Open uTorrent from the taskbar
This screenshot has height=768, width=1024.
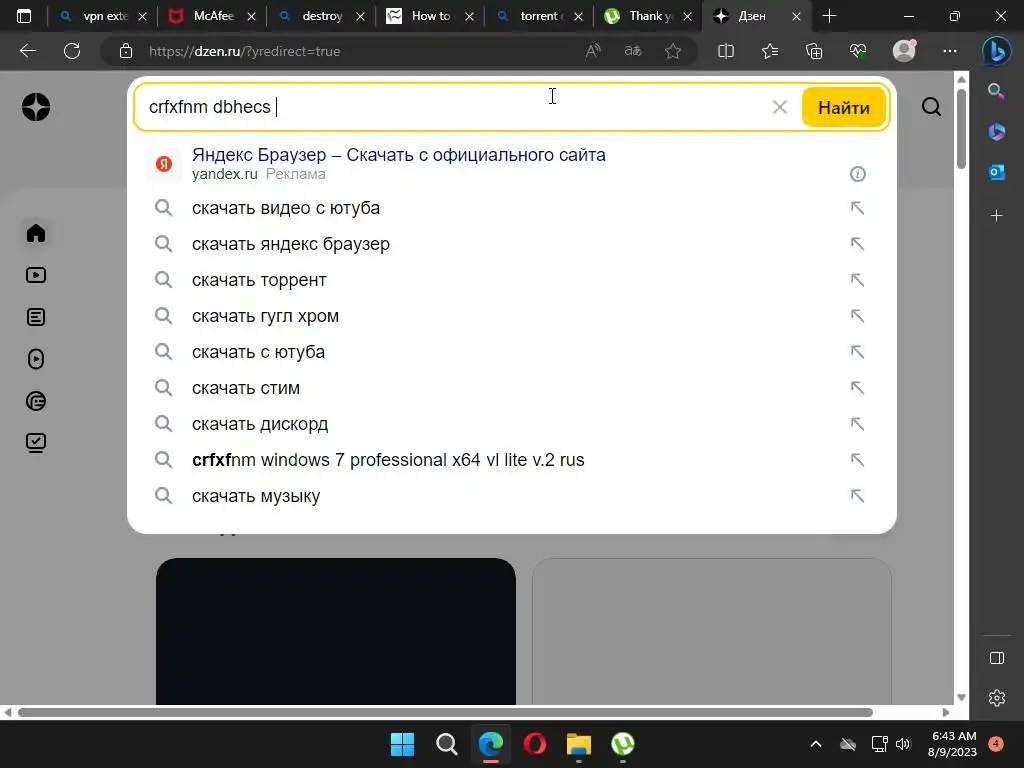click(623, 744)
